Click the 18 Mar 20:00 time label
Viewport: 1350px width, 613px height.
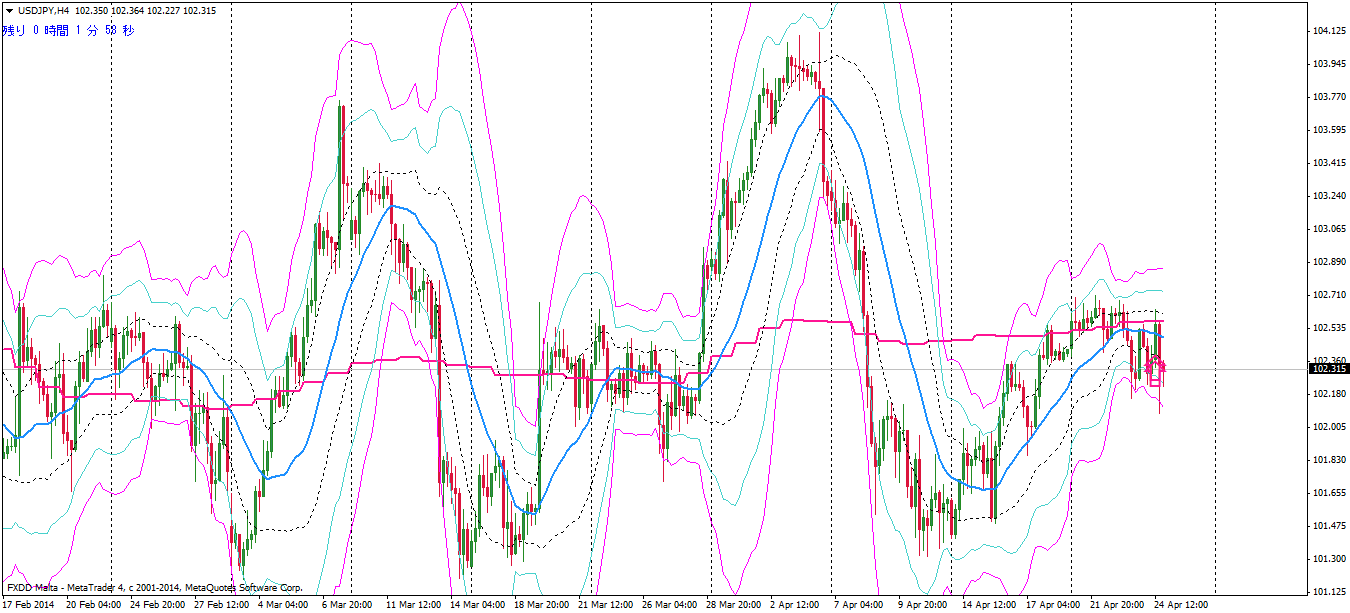[x=543, y=605]
